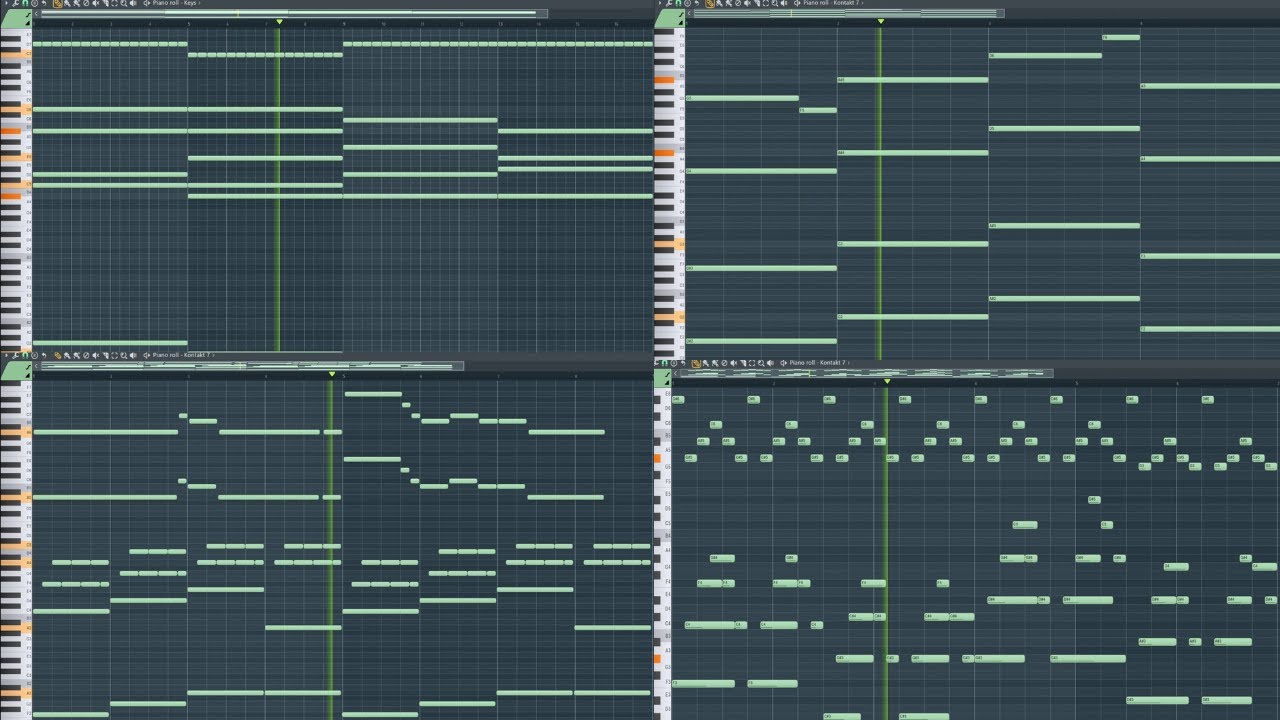The height and width of the screenshot is (720, 1280).
Task: Select Draw pencil tool in top-right Kontakt 7
Action: 710,3
